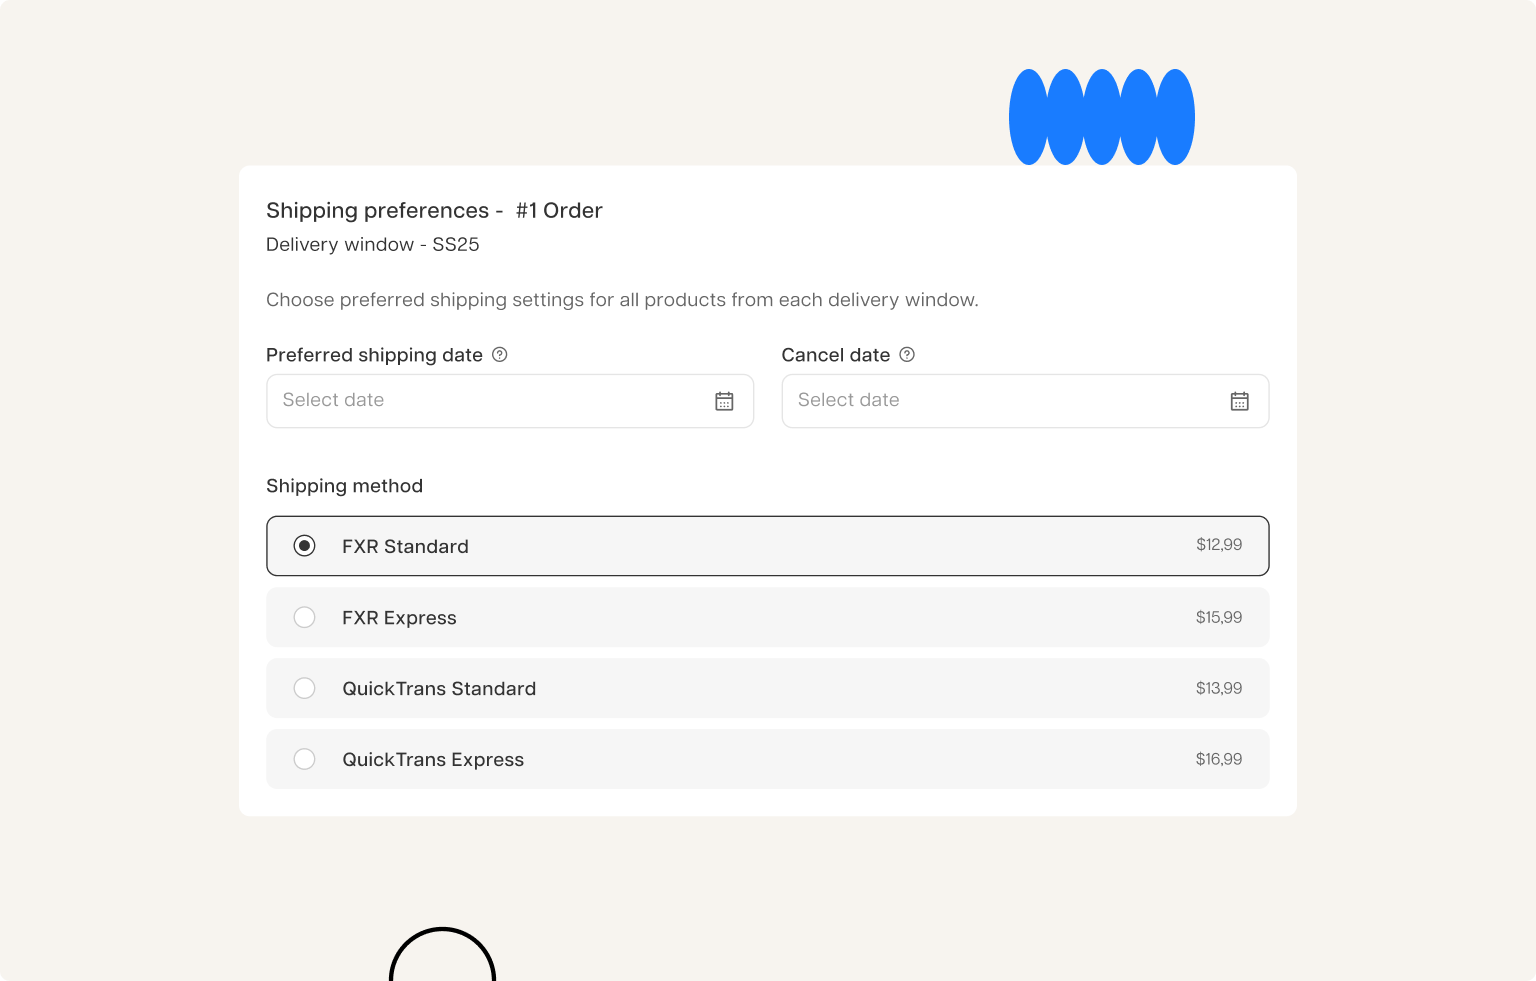This screenshot has height=981, width=1536.
Task: Click the Shipping preferences #1 Order heading
Action: point(434,211)
